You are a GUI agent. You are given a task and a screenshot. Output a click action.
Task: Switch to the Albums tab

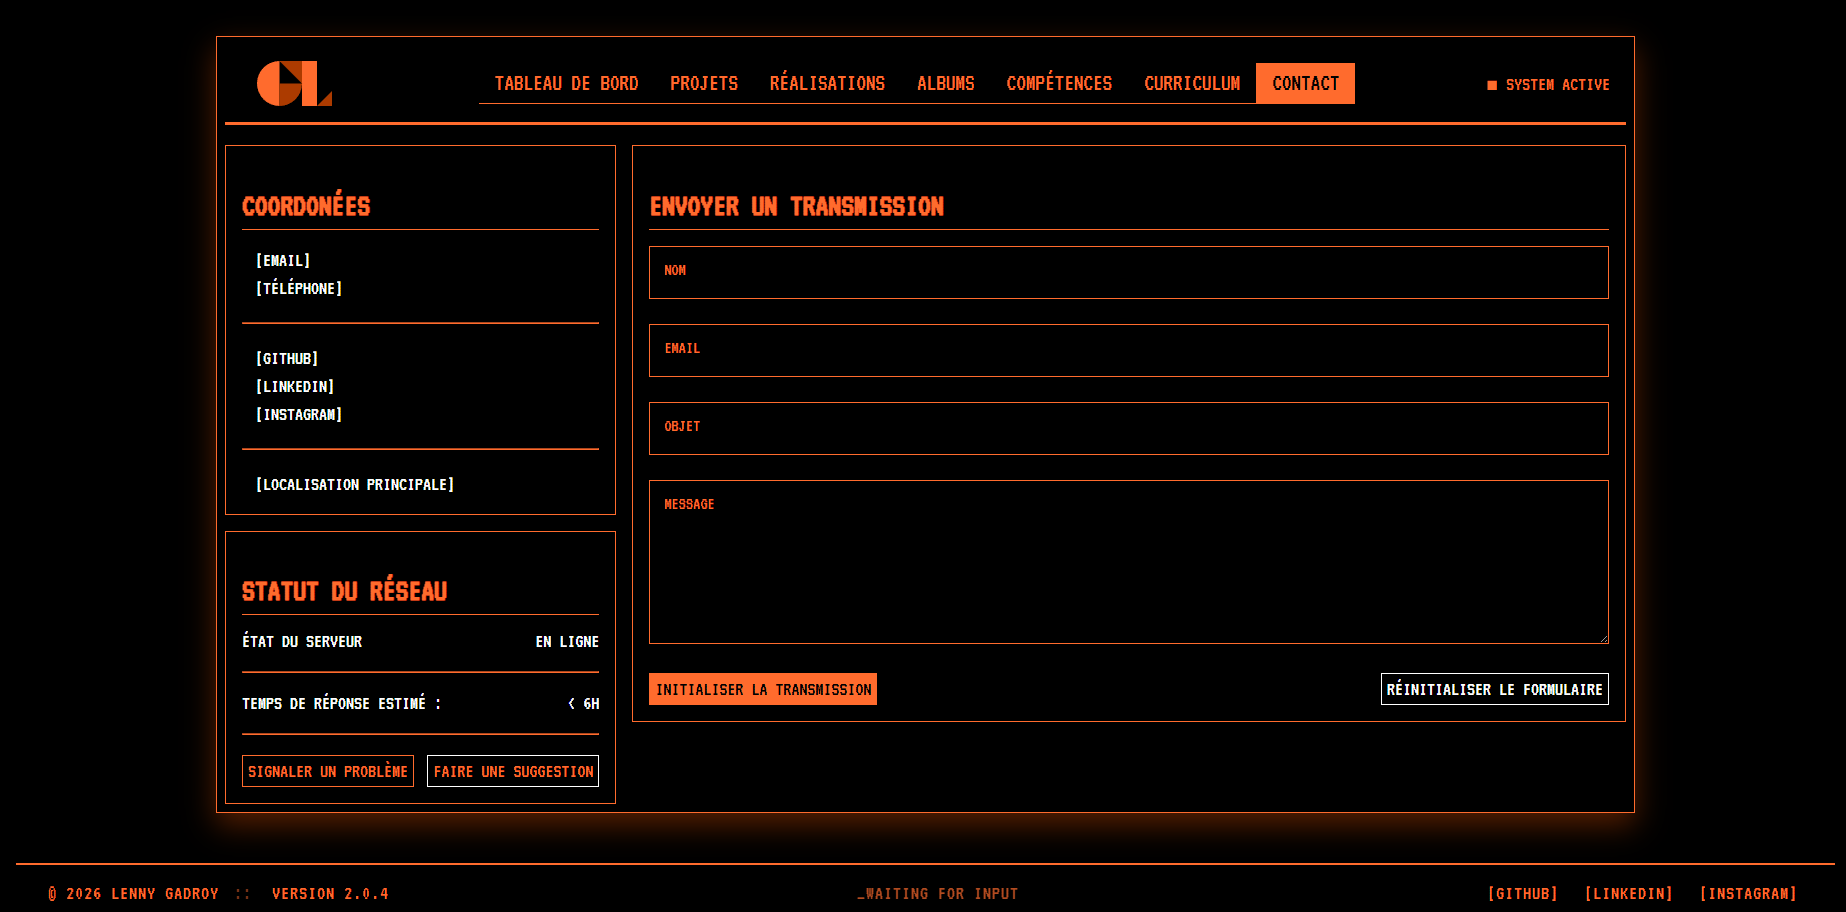(x=945, y=84)
